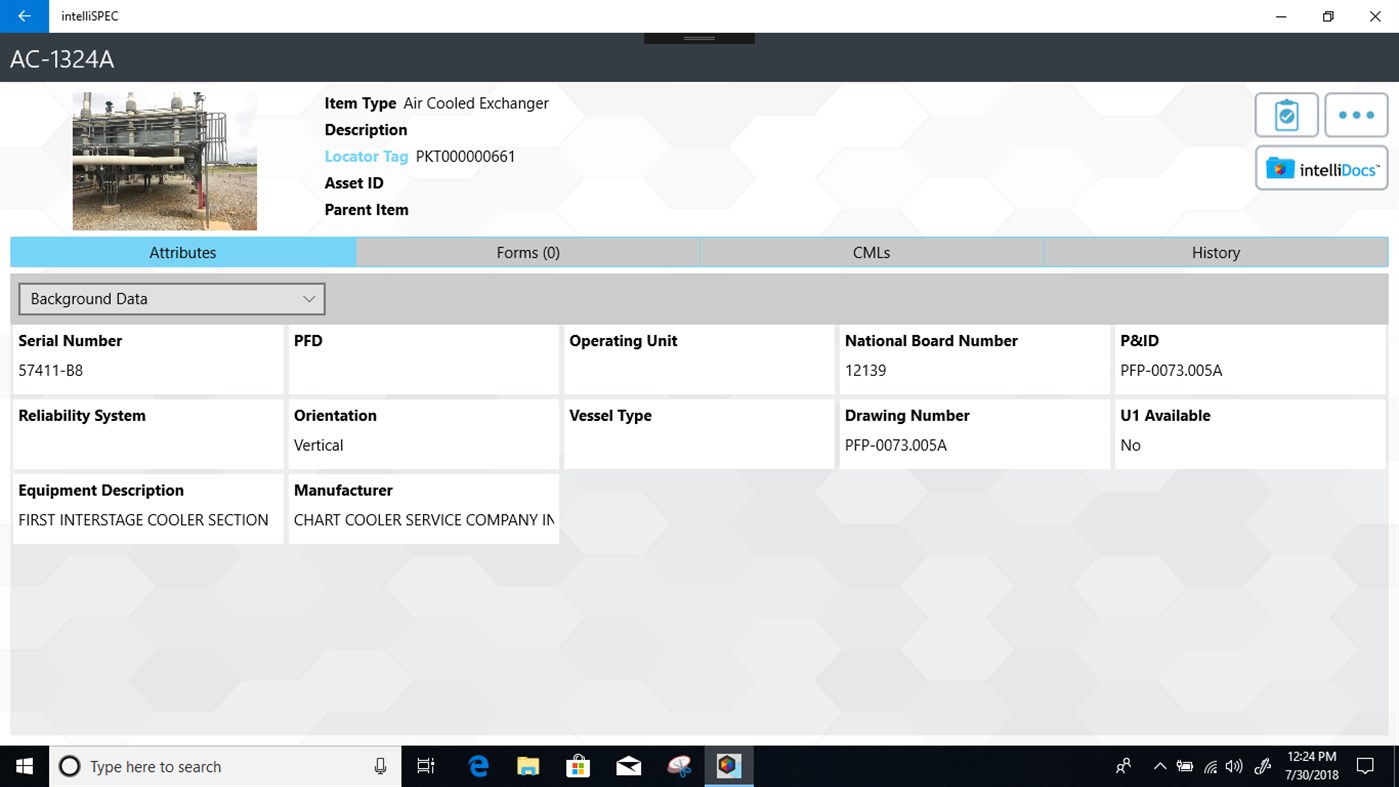Open the intelliDocs button
This screenshot has width=1399, height=787.
click(x=1321, y=168)
